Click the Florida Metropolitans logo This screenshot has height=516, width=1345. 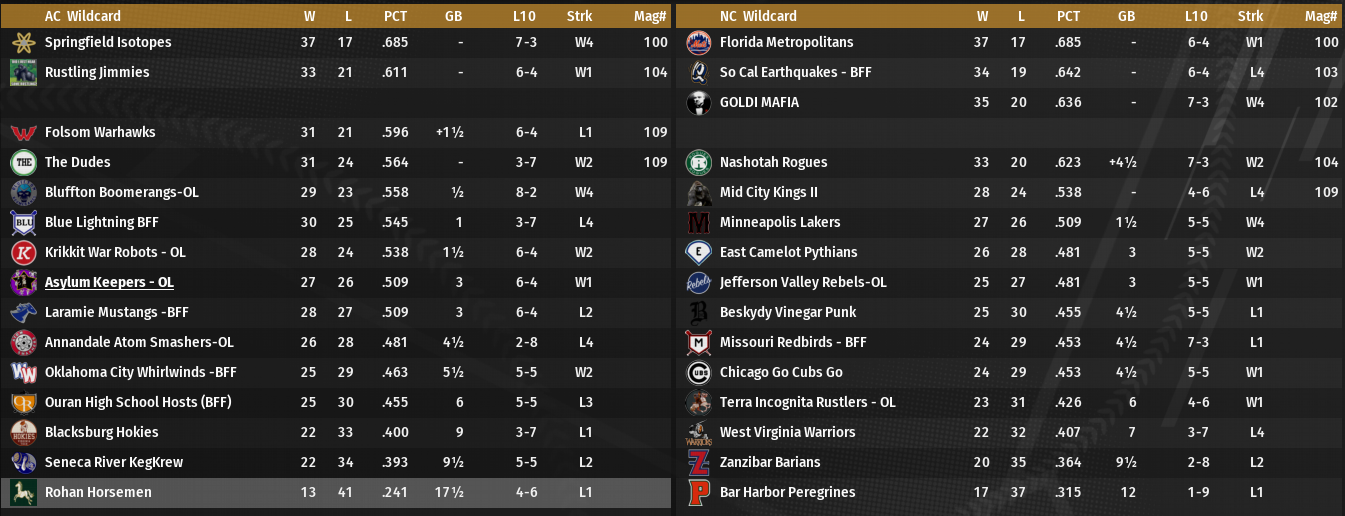tap(698, 42)
